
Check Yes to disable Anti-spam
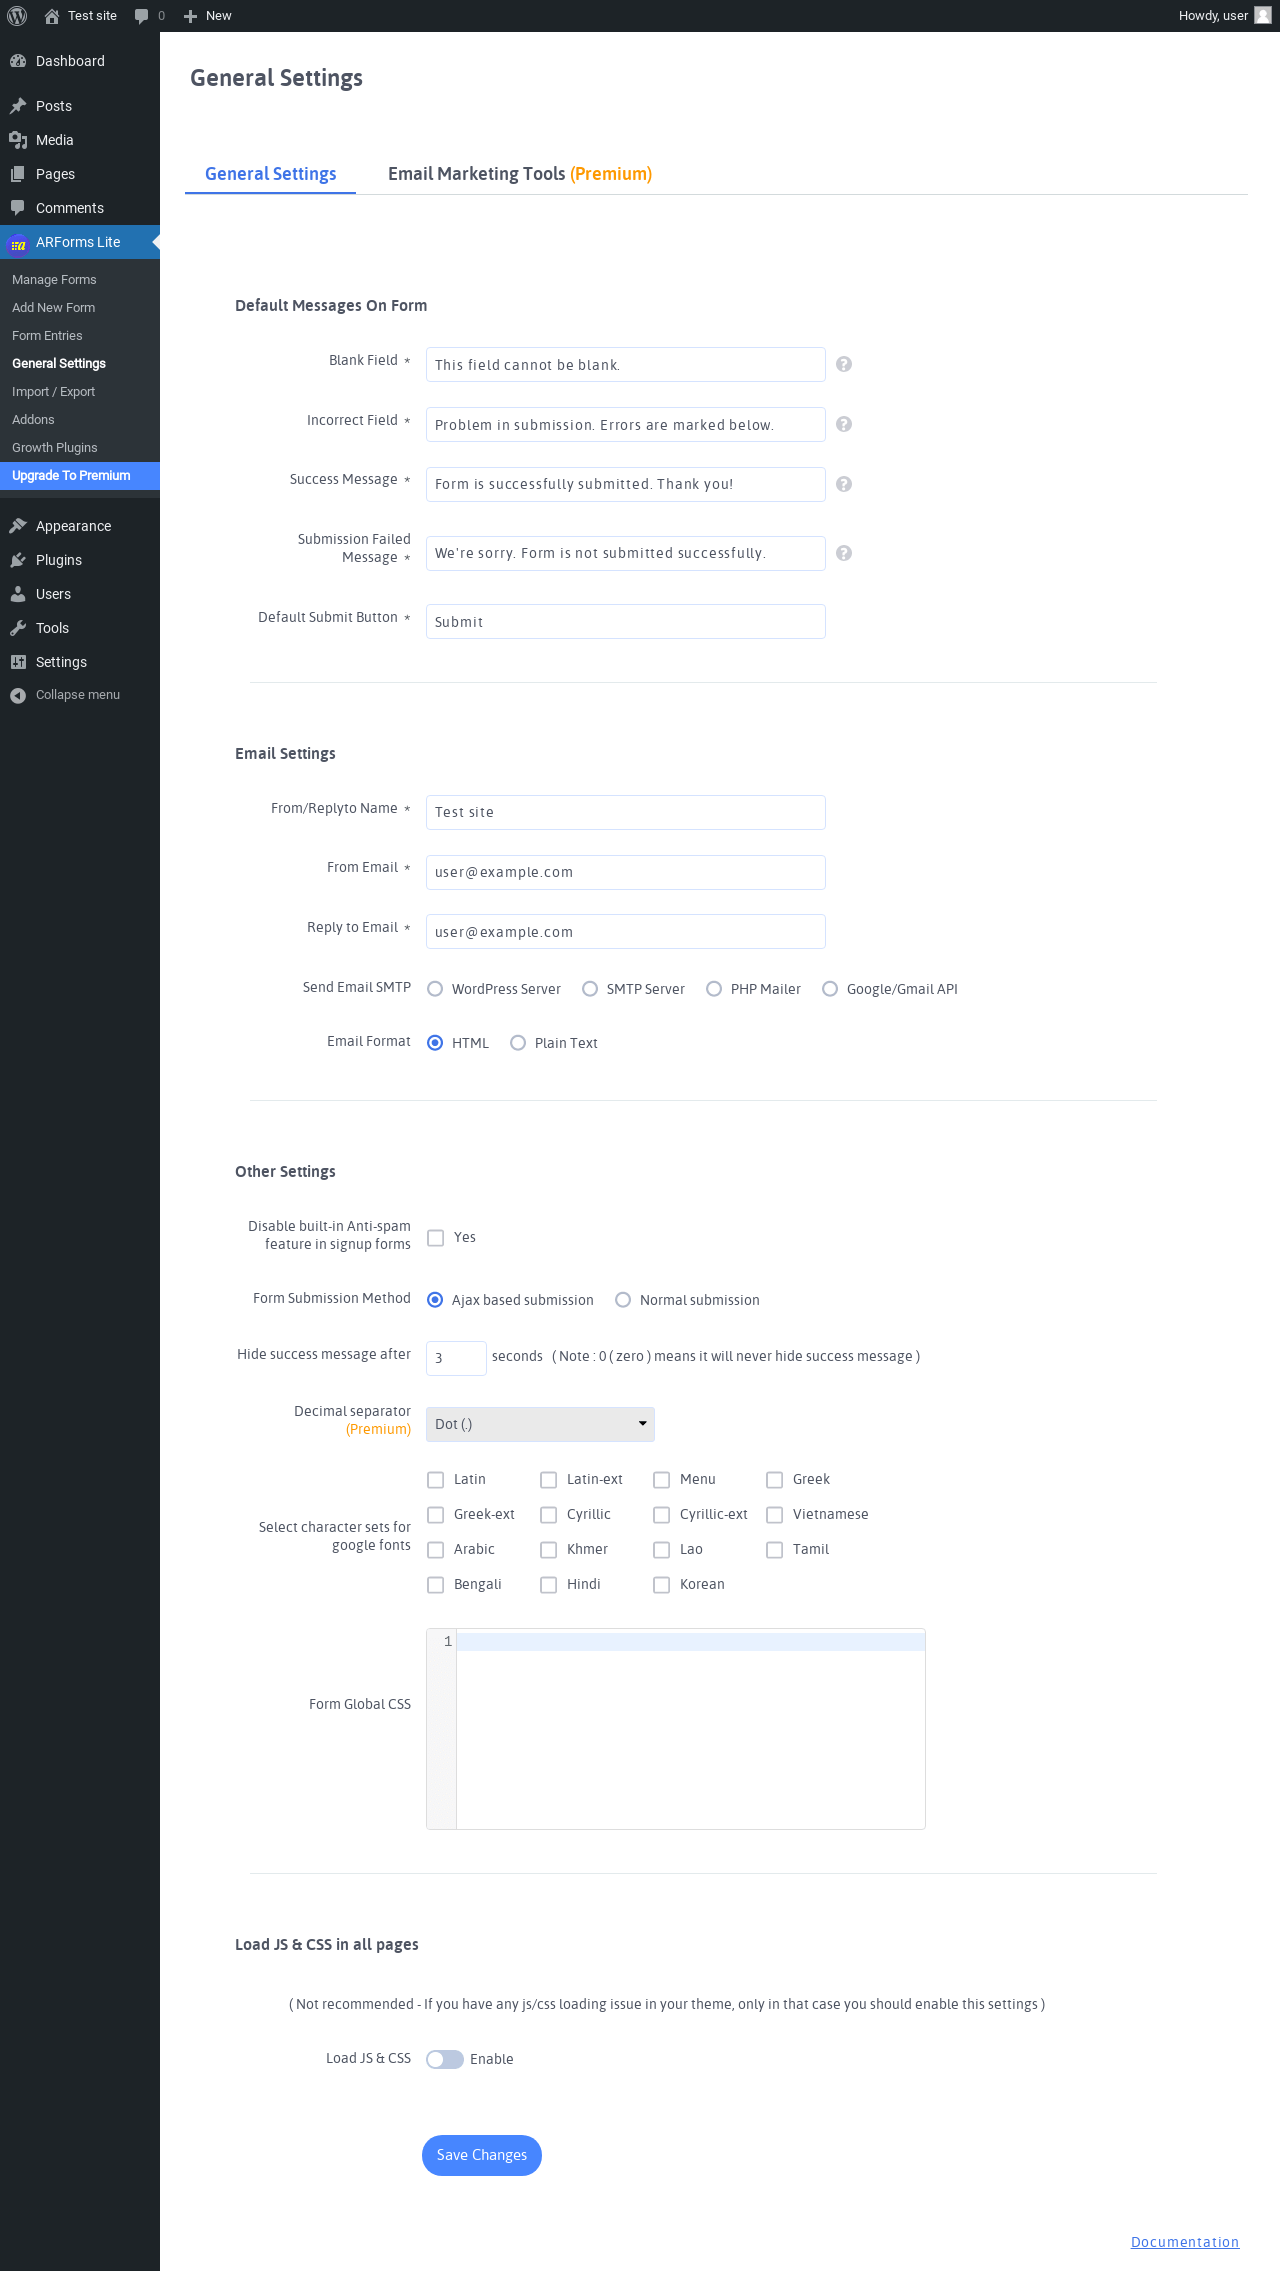[x=435, y=1238]
